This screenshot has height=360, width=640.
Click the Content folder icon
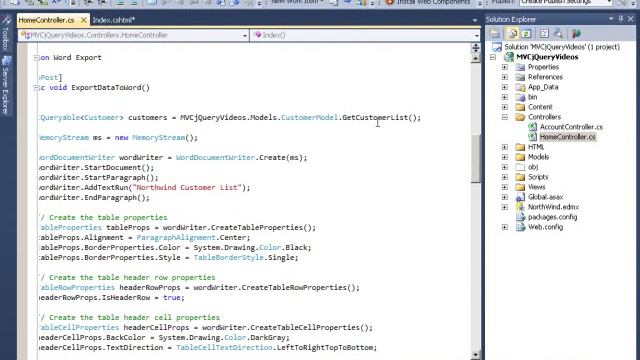coord(520,107)
